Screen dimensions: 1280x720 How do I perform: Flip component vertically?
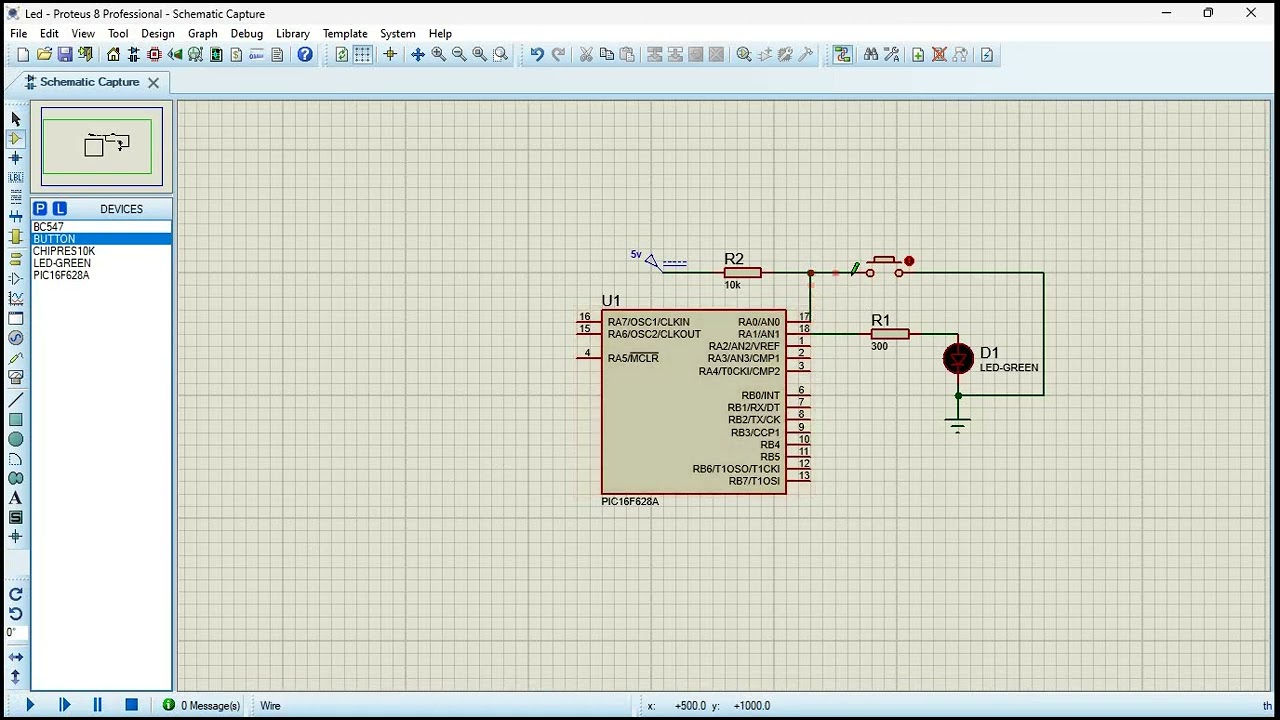(16, 677)
